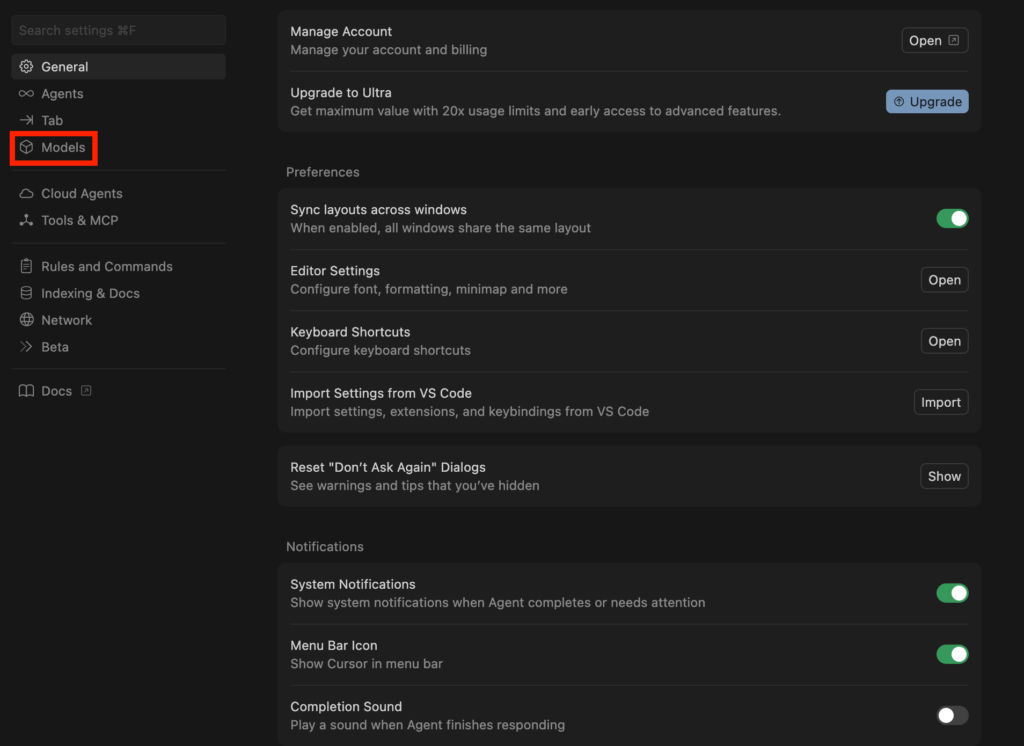
Task: Disable Sync layouts across windows toggle
Action: (951, 219)
